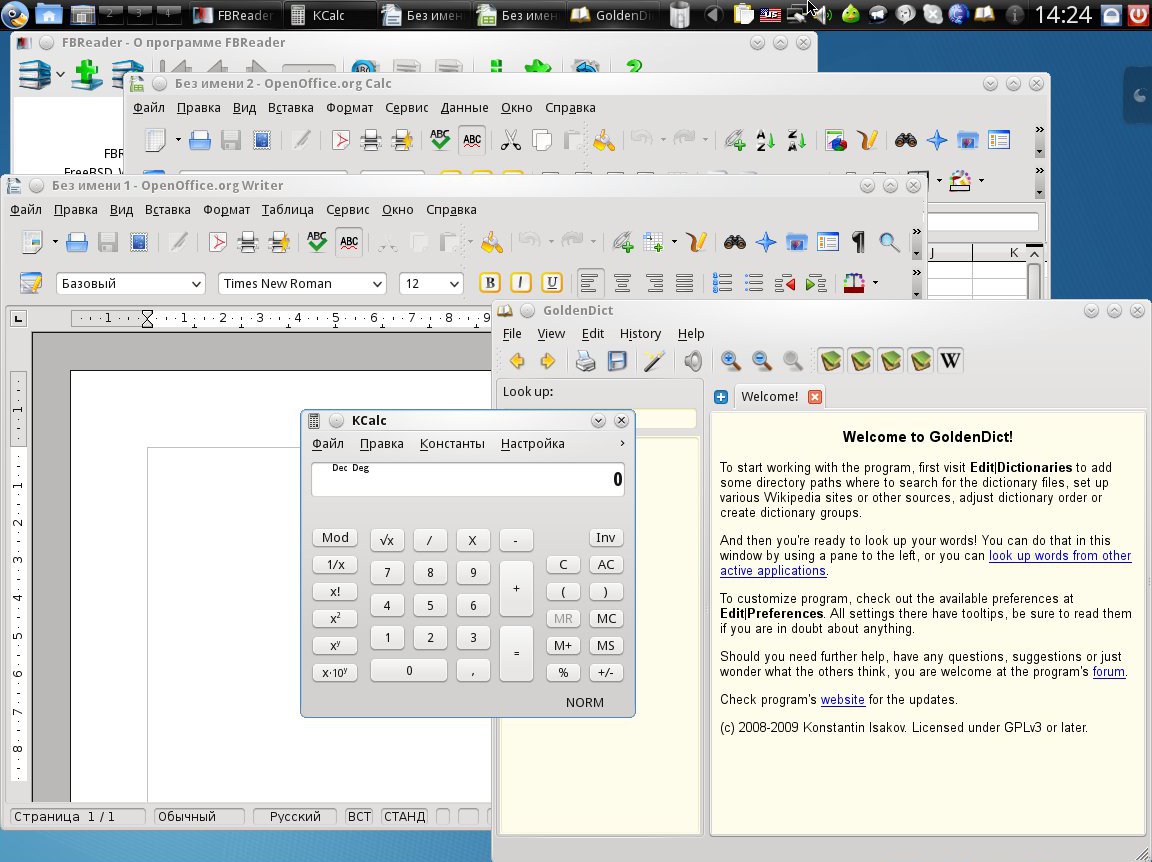
Task: Toggle Bold formatting in Writer
Action: 489,283
